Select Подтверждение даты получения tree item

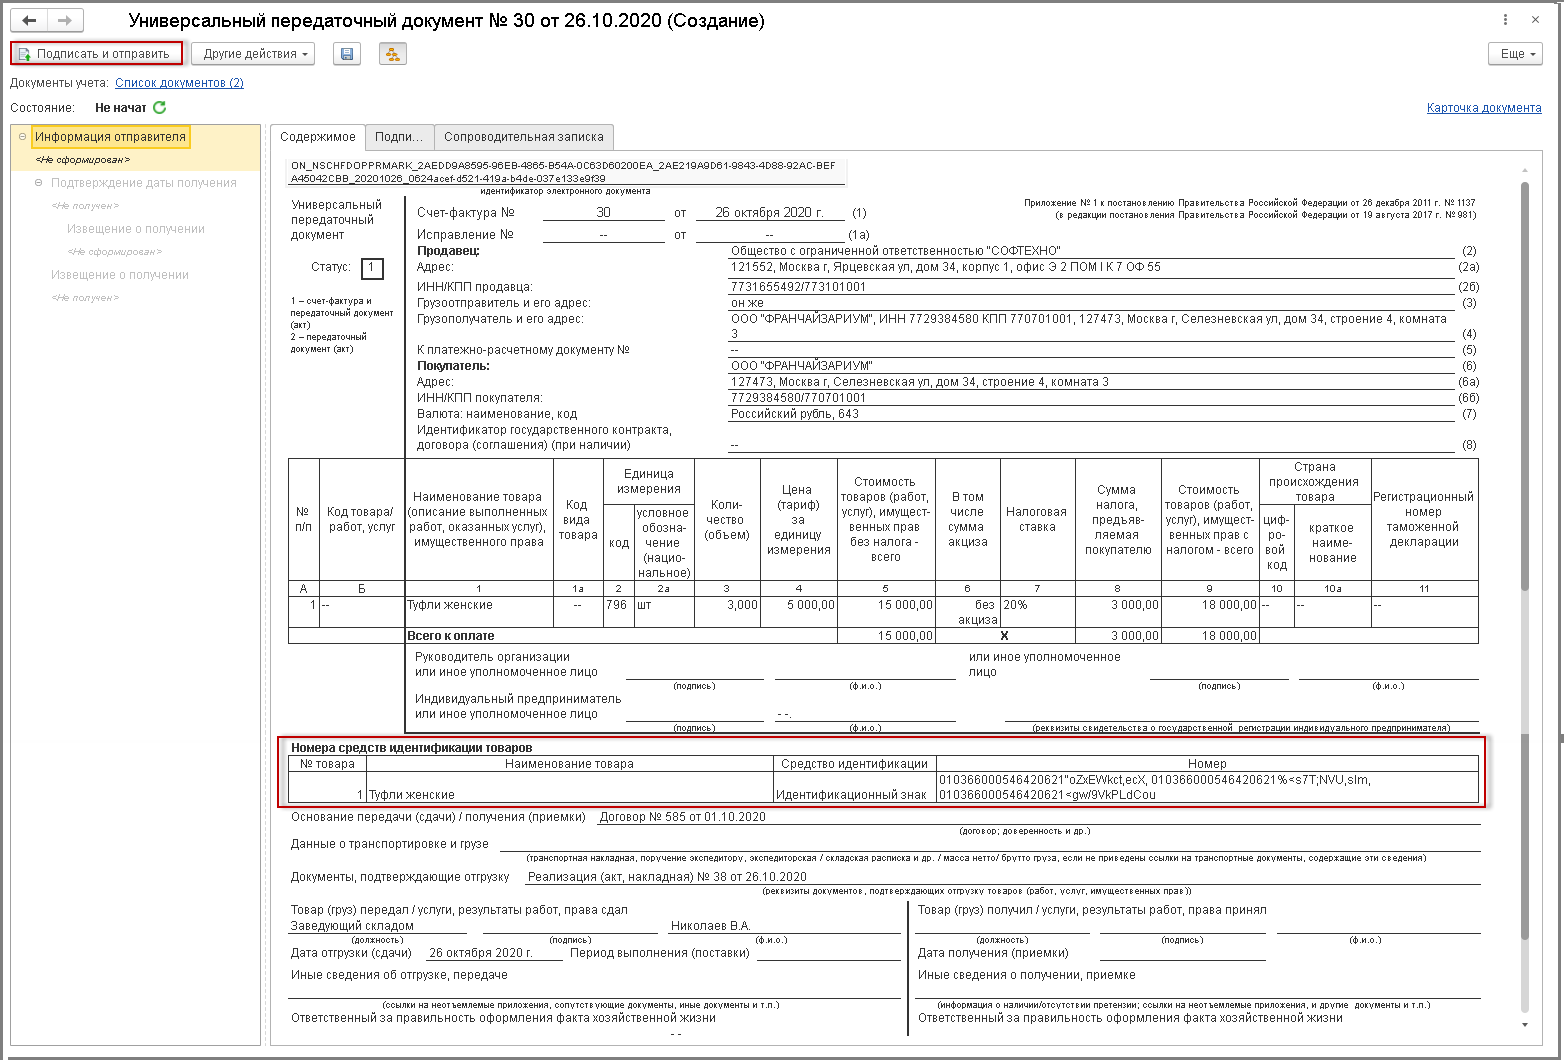pyautogui.click(x=144, y=183)
